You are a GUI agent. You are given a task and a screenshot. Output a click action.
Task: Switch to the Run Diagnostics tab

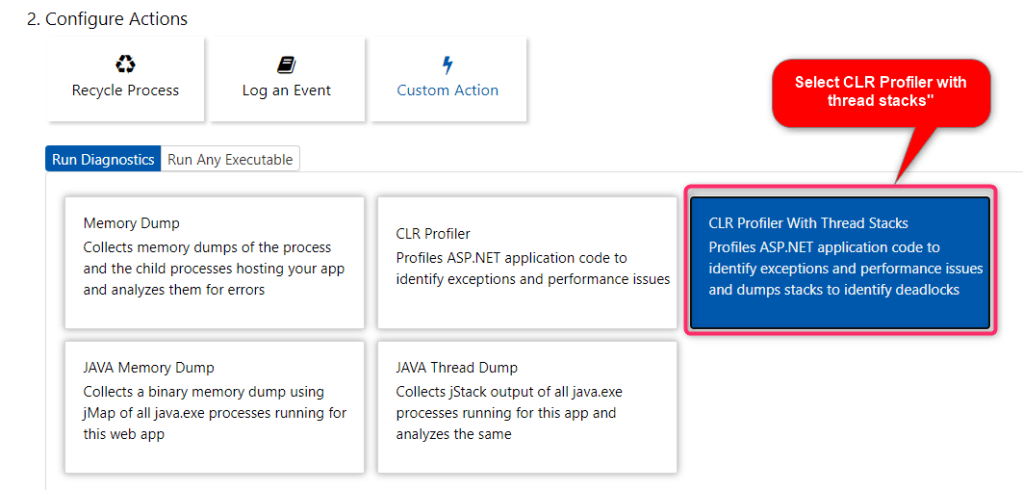(x=103, y=159)
